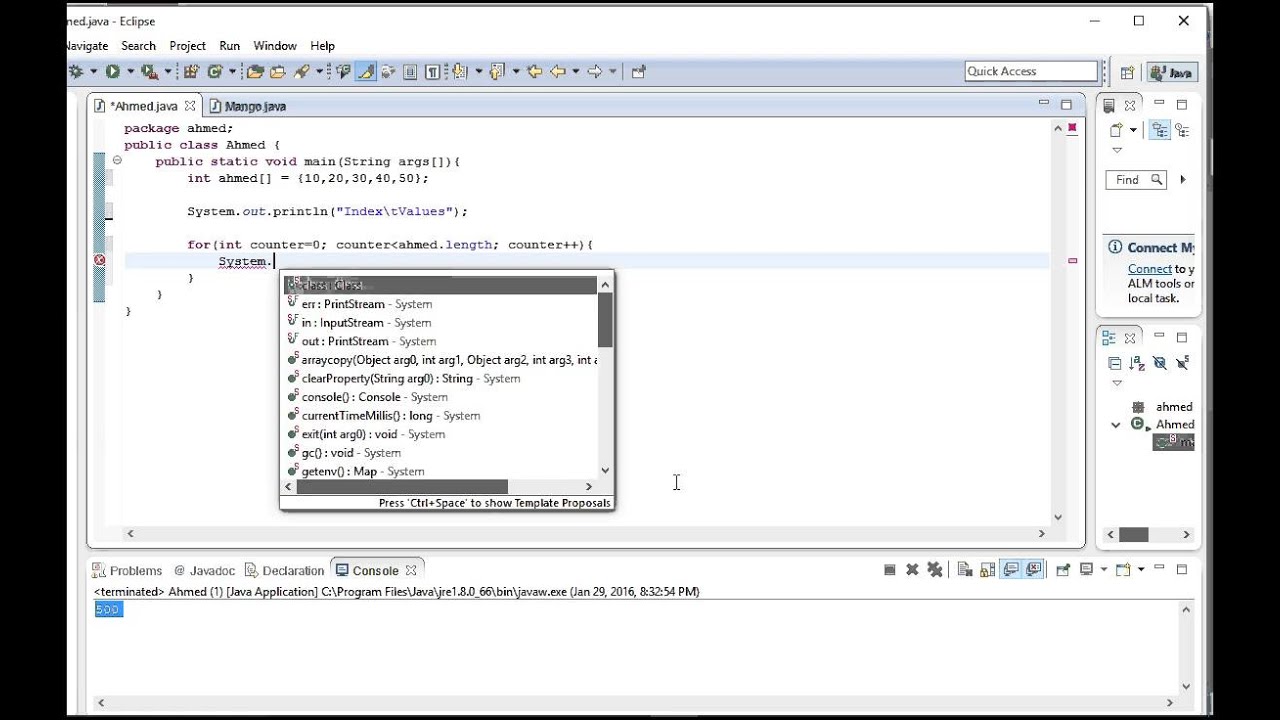Toggle Sort alphabetically in Outline
Image resolution: width=1280 pixels, height=720 pixels.
pyautogui.click(x=1137, y=363)
